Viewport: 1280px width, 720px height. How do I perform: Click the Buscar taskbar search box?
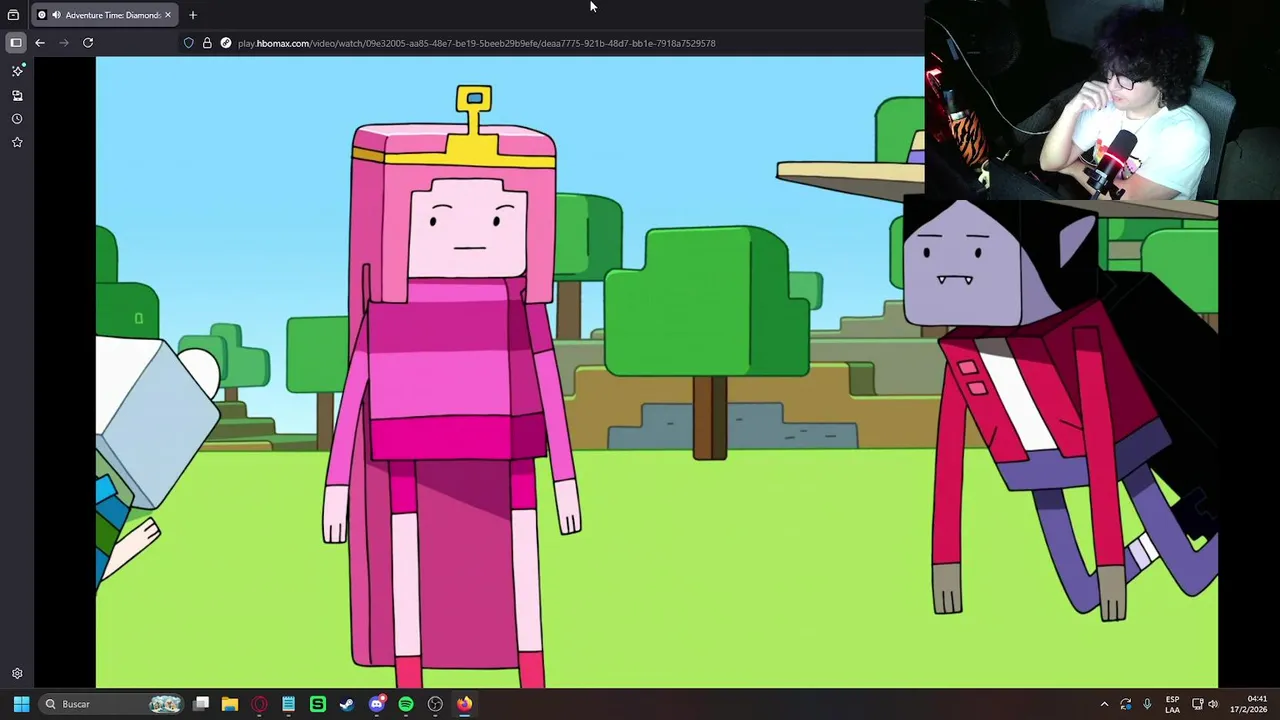point(113,704)
